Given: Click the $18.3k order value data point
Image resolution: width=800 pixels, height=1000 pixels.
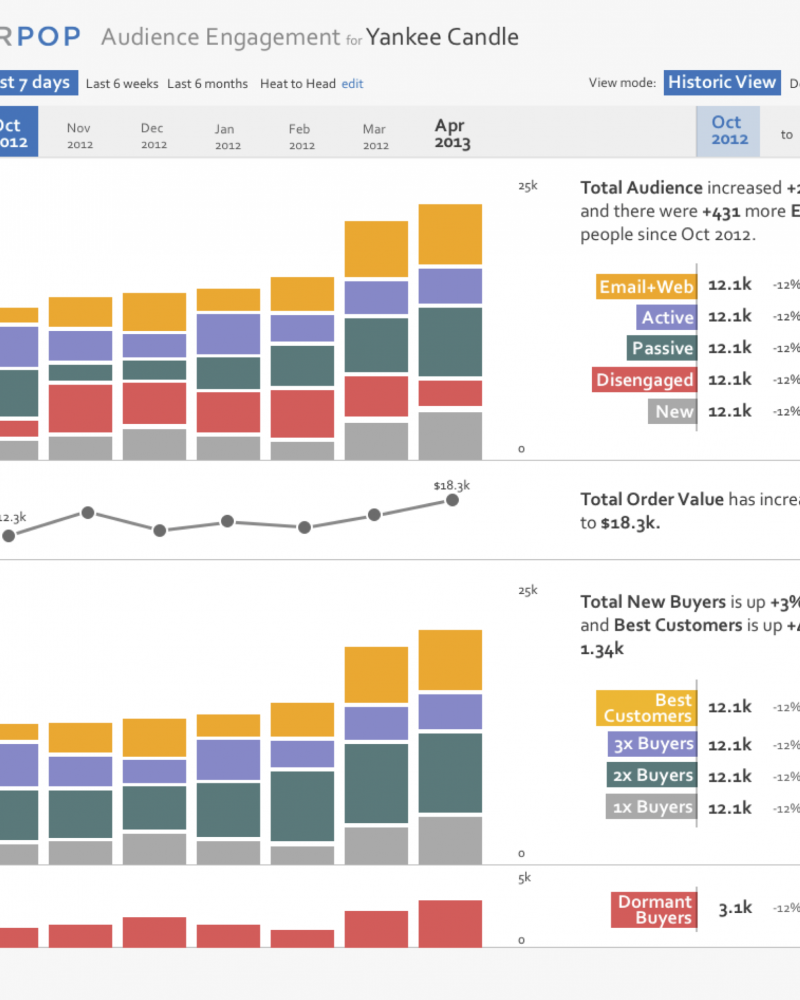Looking at the screenshot, I should click(452, 500).
